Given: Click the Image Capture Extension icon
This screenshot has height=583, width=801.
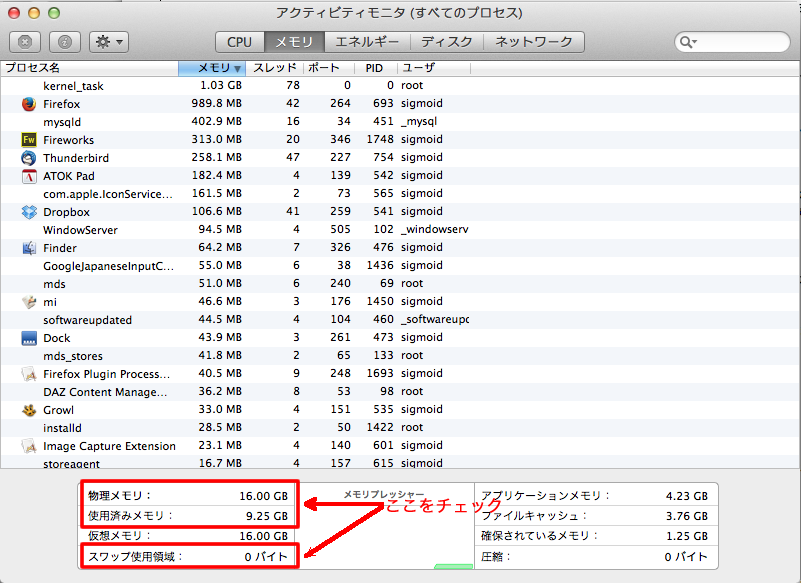Looking at the screenshot, I should tap(29, 446).
